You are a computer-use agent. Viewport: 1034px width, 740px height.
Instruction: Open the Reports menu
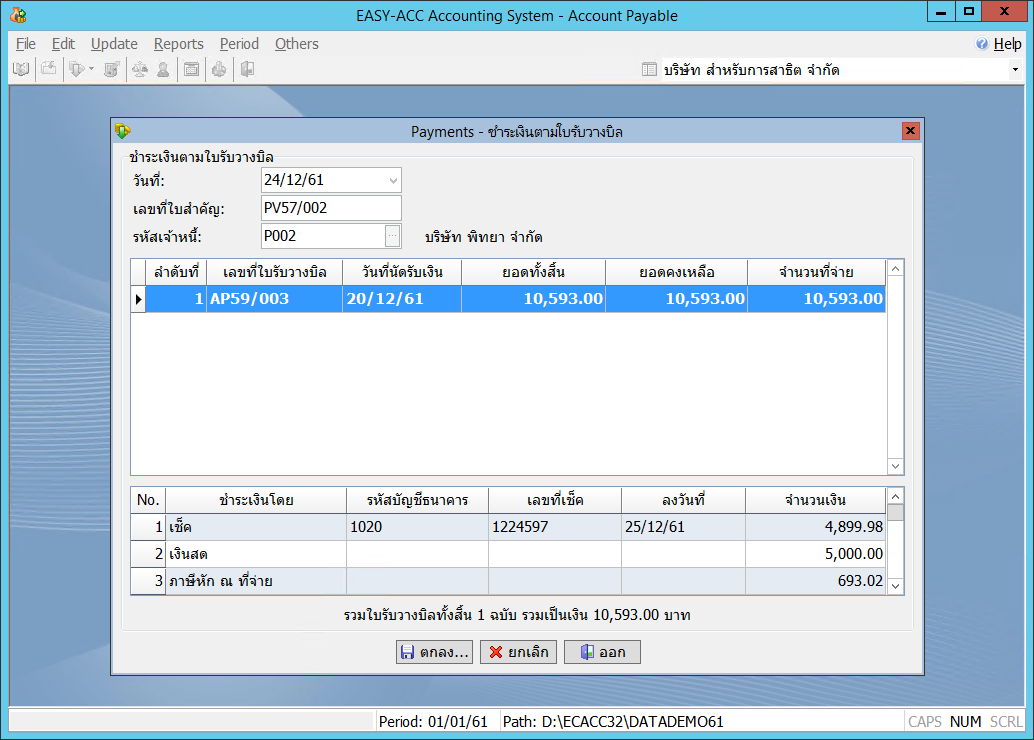178,44
